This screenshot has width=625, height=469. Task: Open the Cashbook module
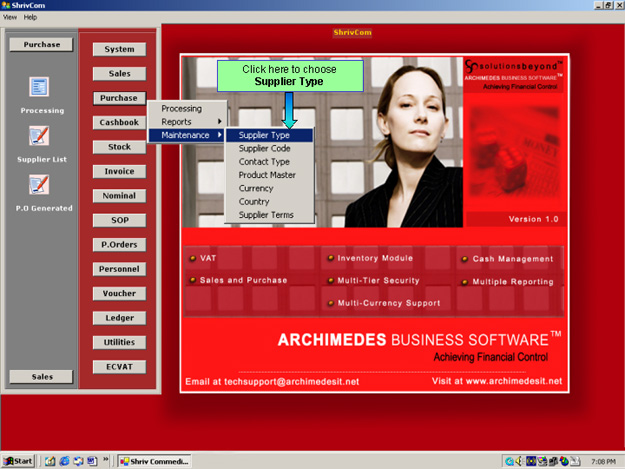pos(119,122)
